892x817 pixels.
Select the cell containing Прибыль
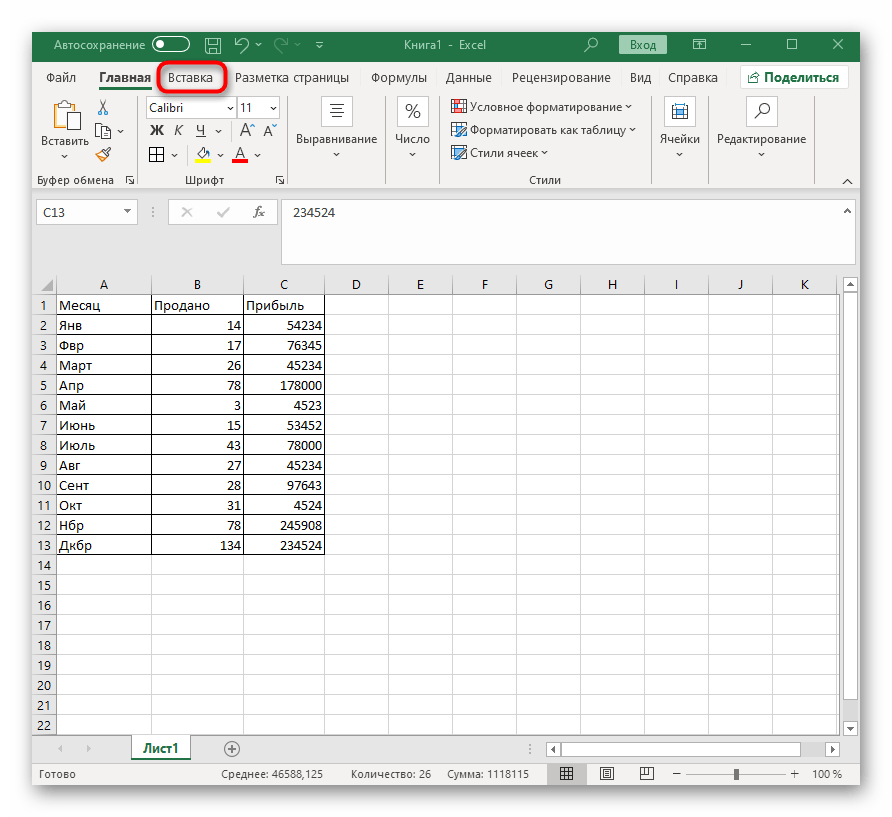(283, 305)
